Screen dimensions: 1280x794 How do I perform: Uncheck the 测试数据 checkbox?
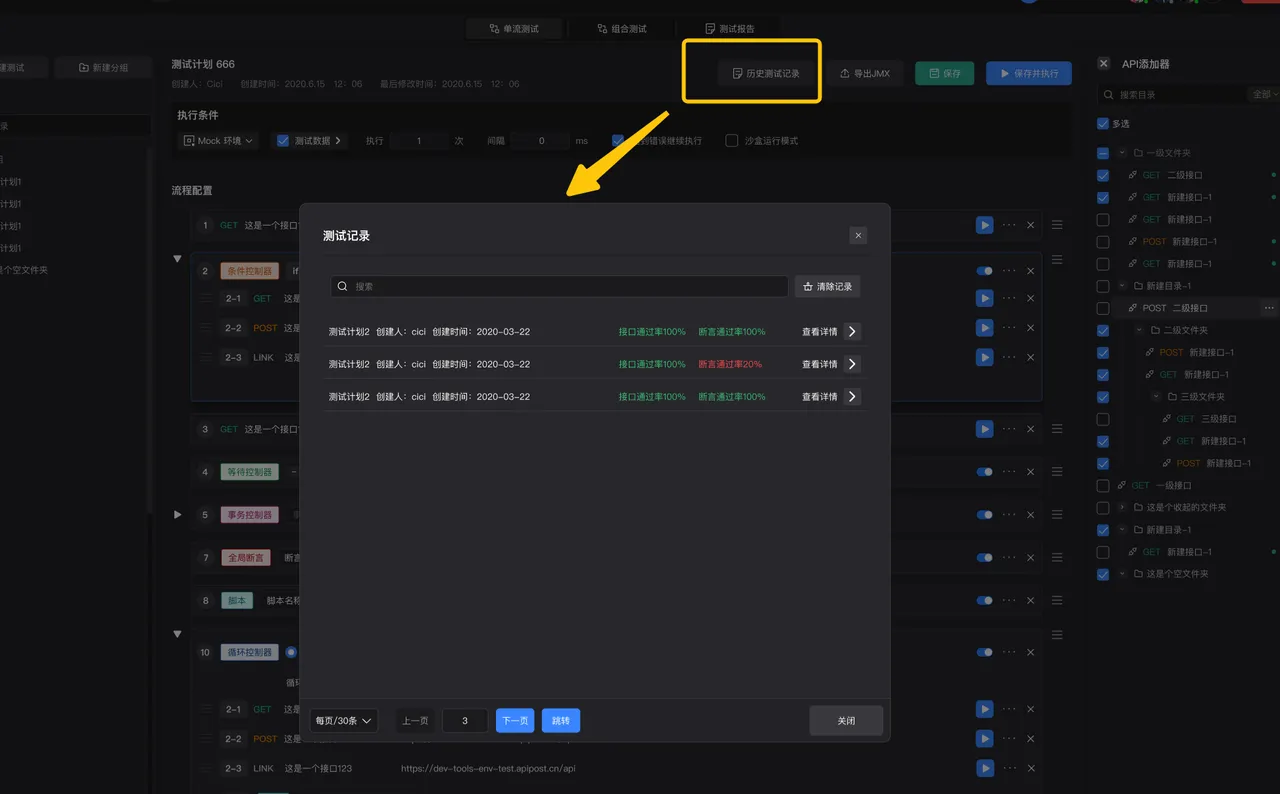(x=283, y=141)
